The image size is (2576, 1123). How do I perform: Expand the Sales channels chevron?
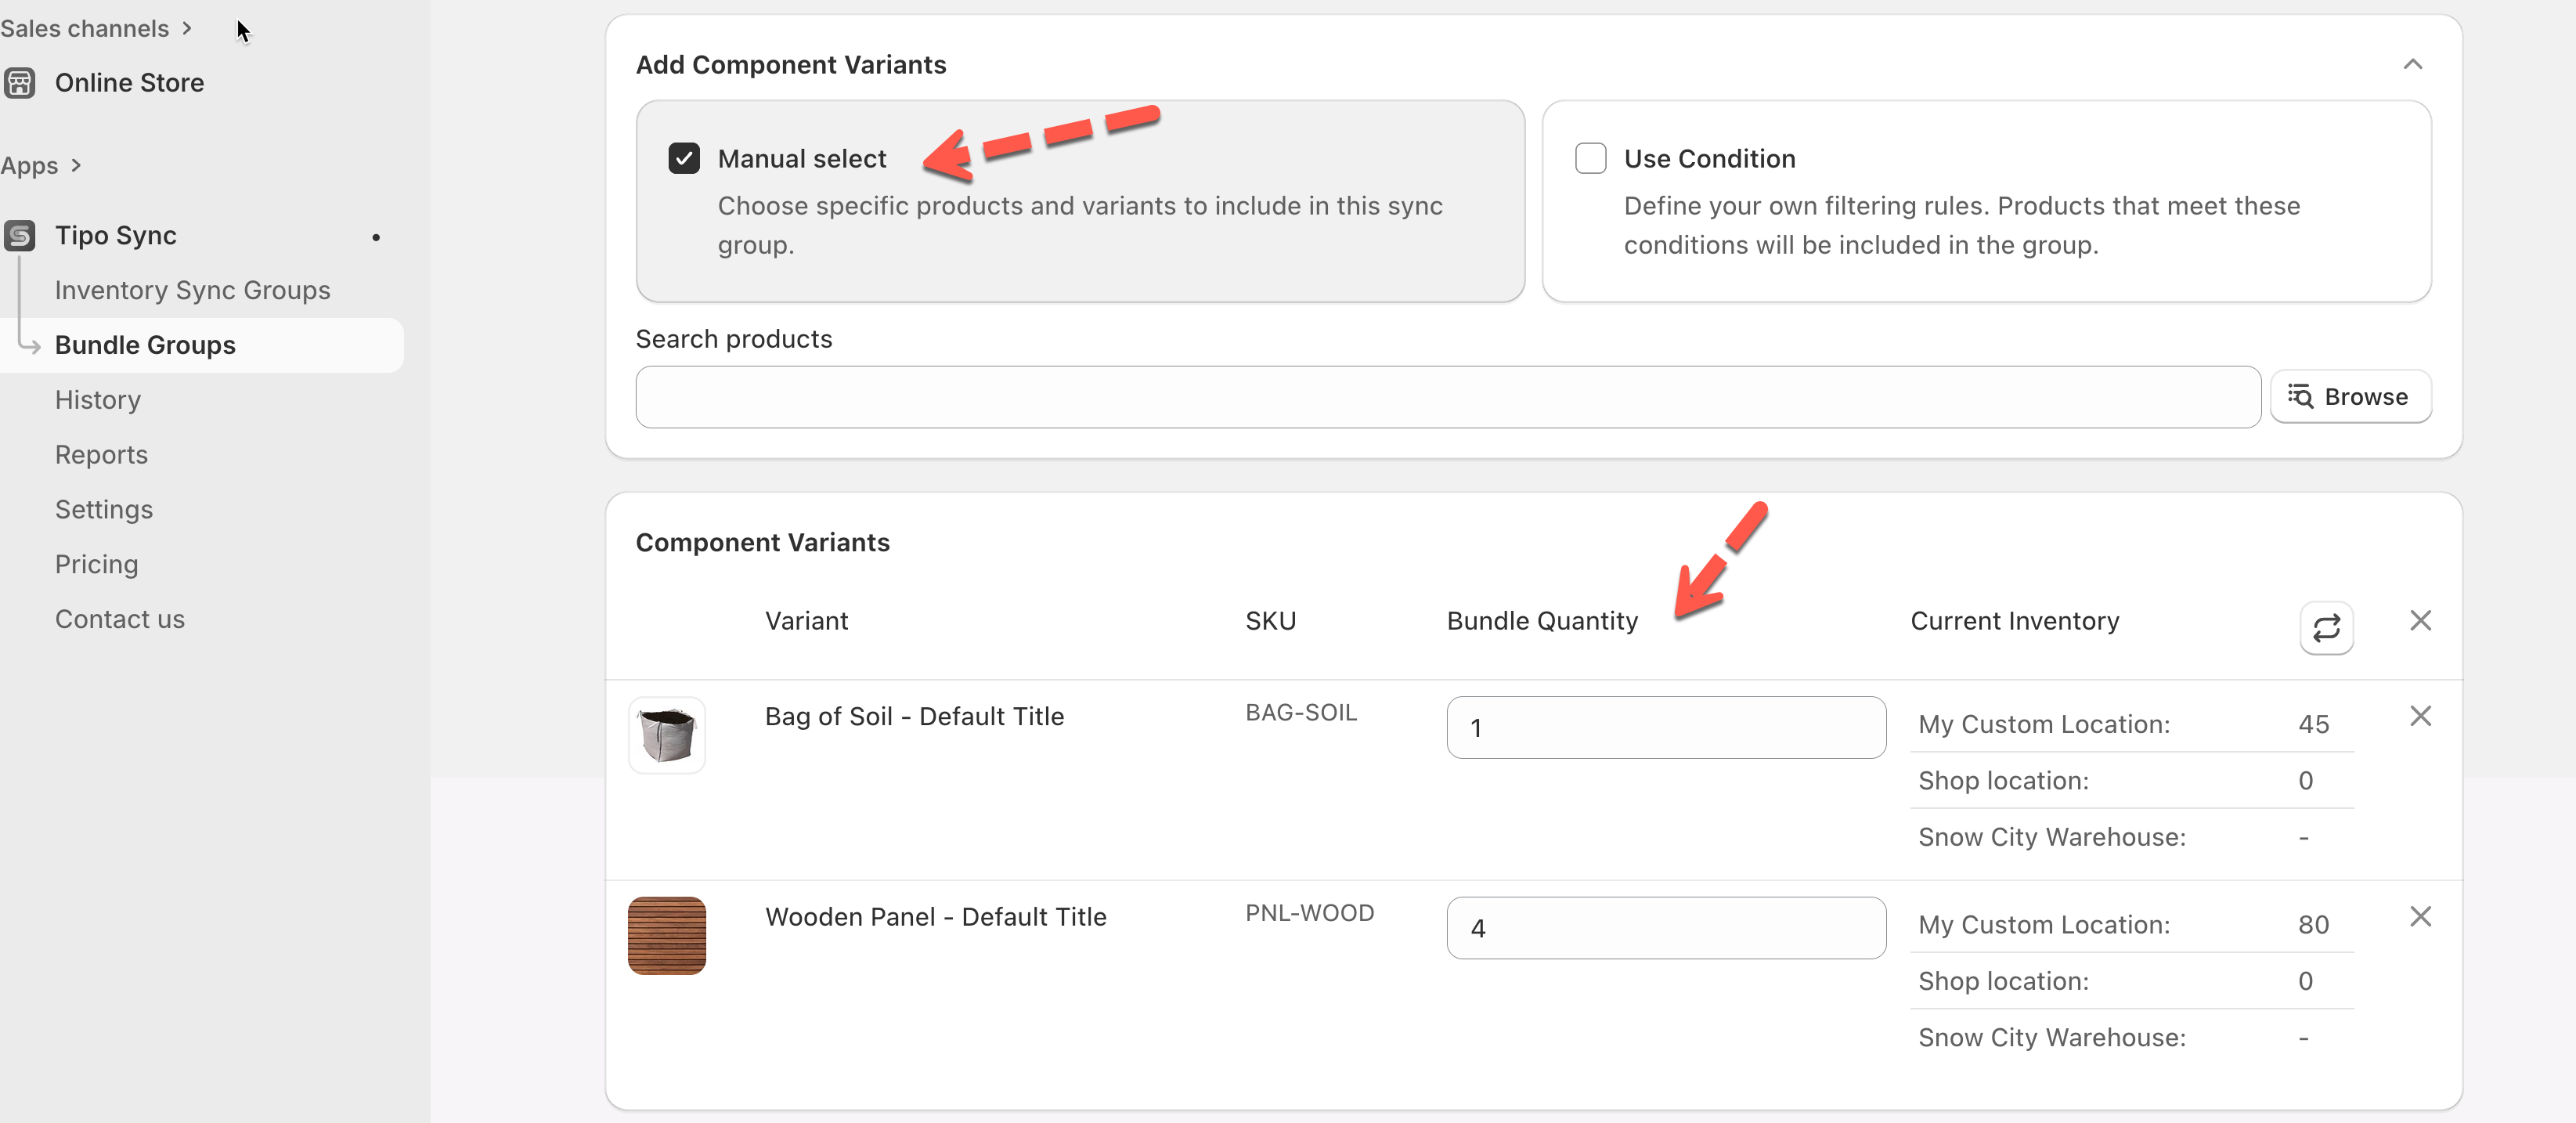[x=187, y=29]
